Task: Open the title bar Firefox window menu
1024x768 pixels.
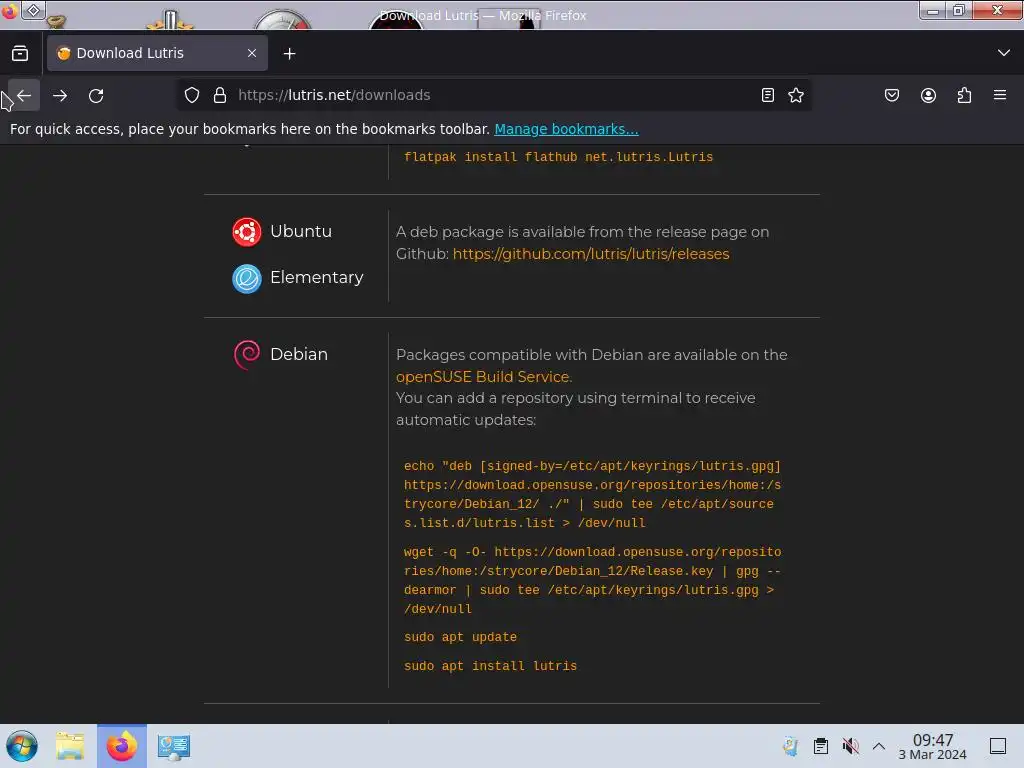Action: tap(9, 11)
